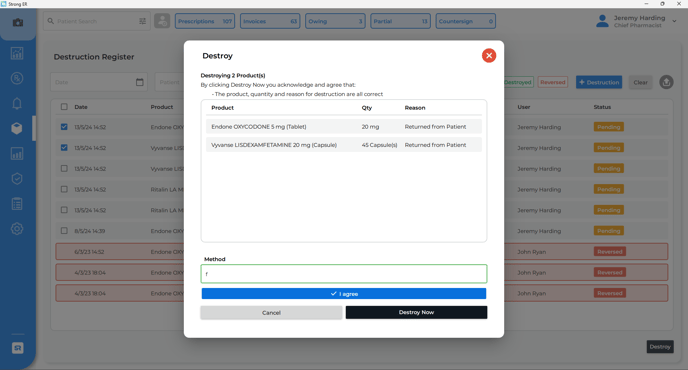Viewport: 688px width, 370px height.
Task: Open search filter options icon
Action: [143, 21]
